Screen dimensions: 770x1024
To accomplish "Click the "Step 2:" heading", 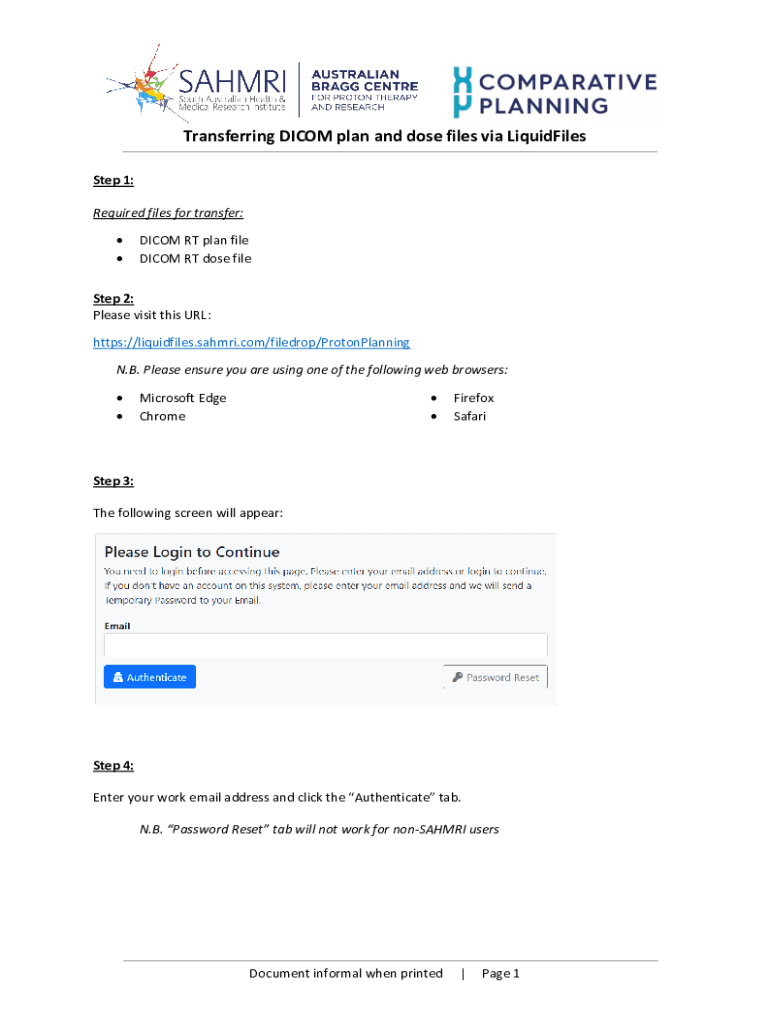I will (x=113, y=298).
